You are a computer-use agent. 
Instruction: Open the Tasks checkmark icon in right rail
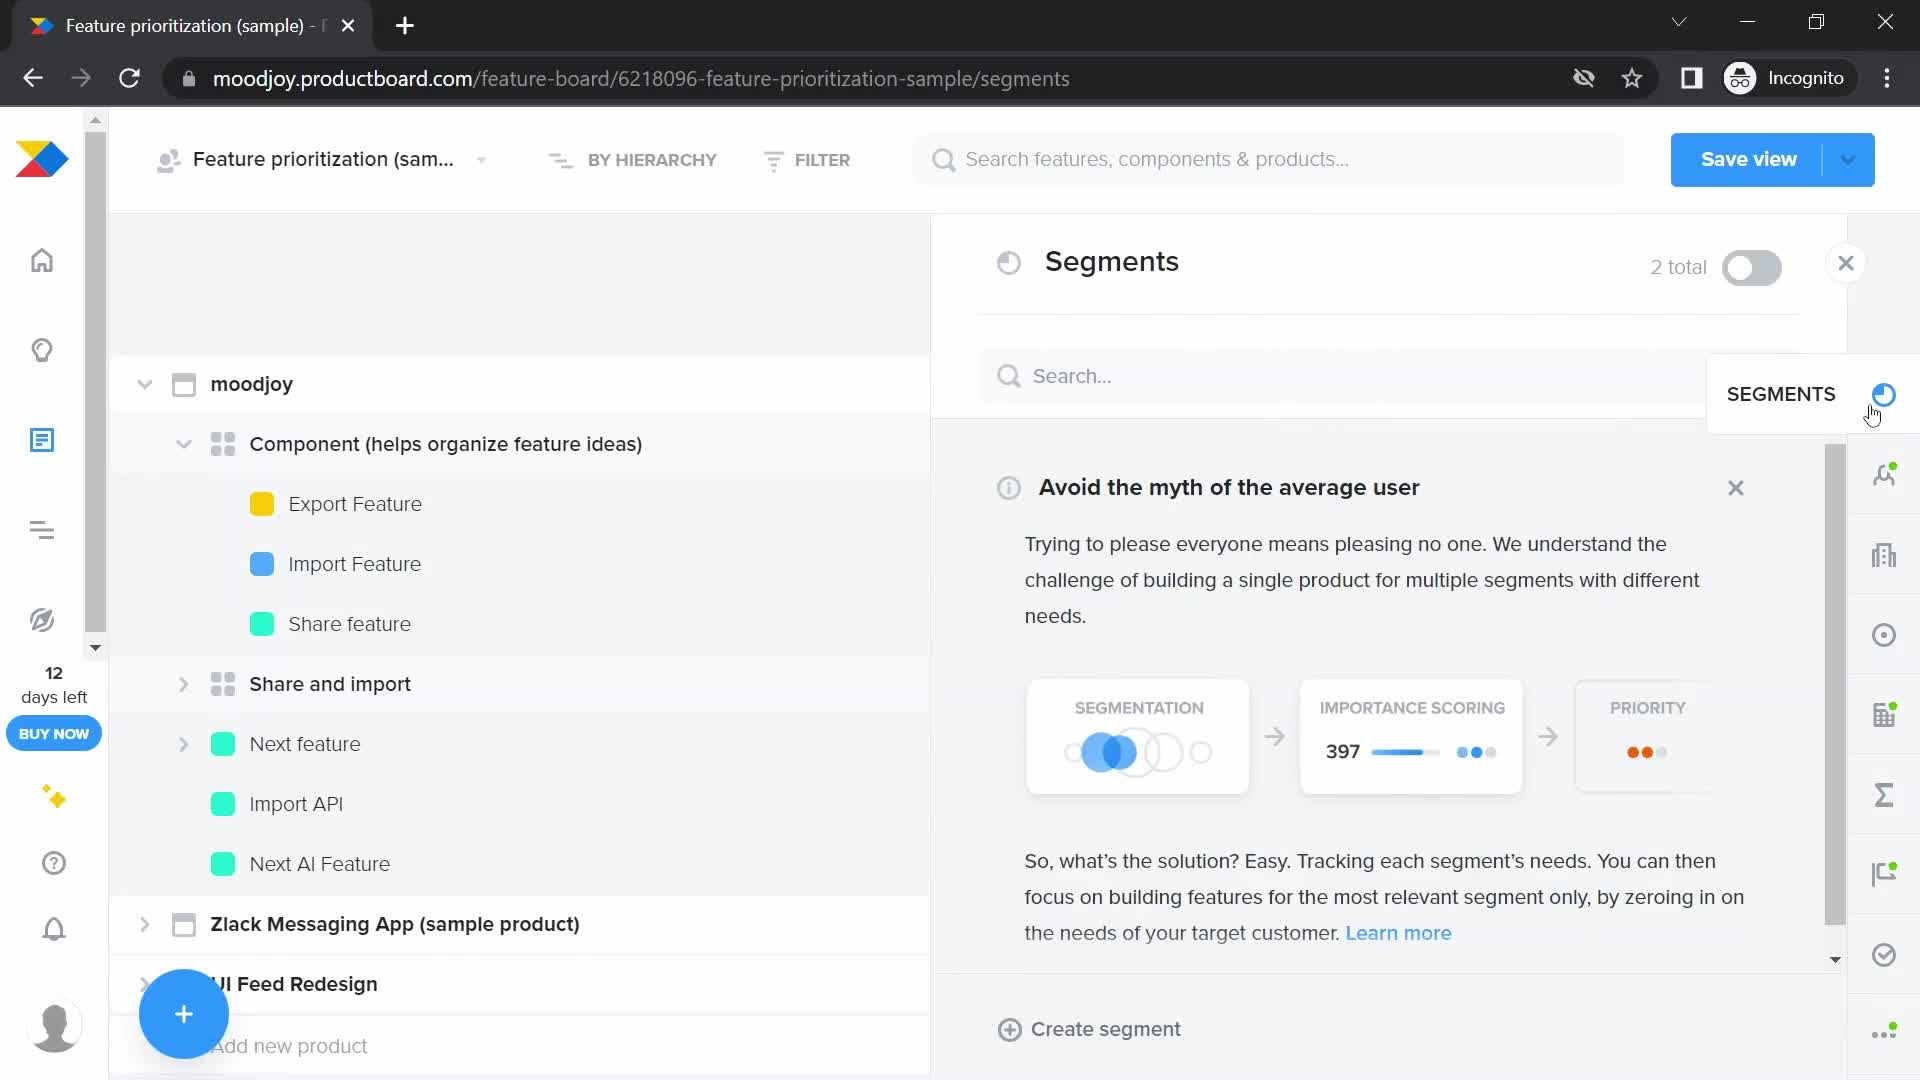(1884, 955)
